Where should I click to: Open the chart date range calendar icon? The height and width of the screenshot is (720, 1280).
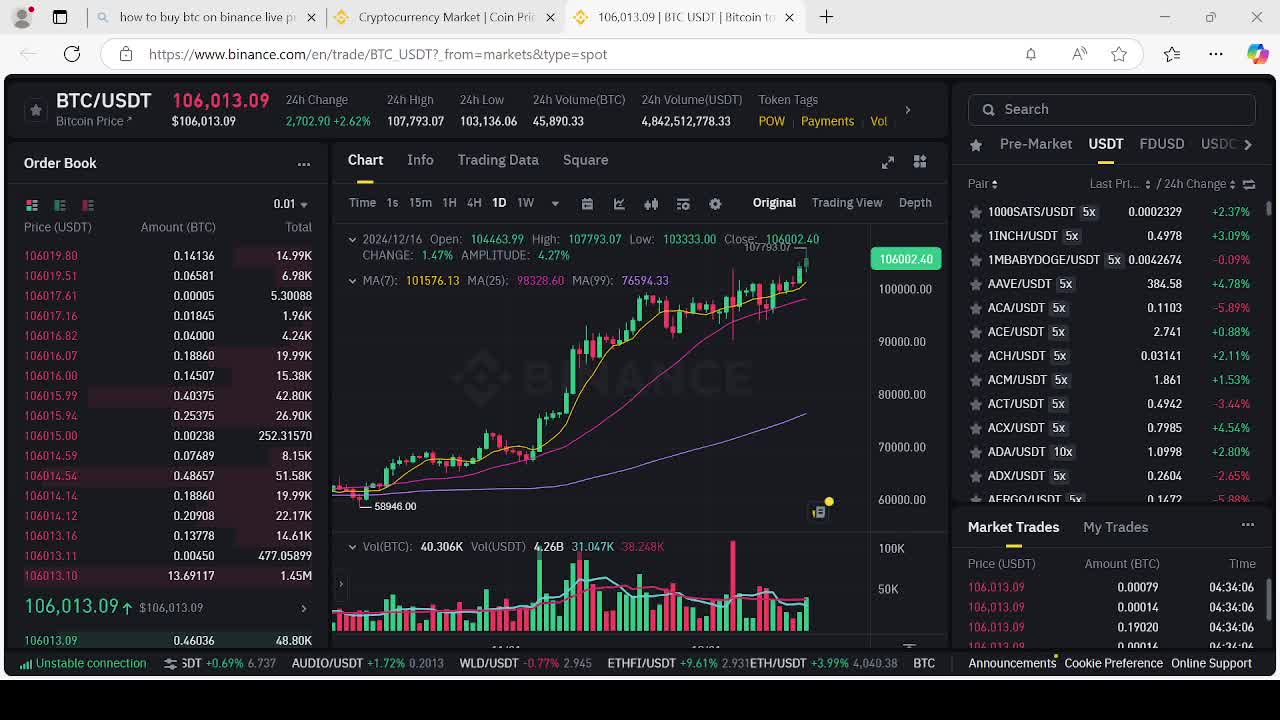587,204
